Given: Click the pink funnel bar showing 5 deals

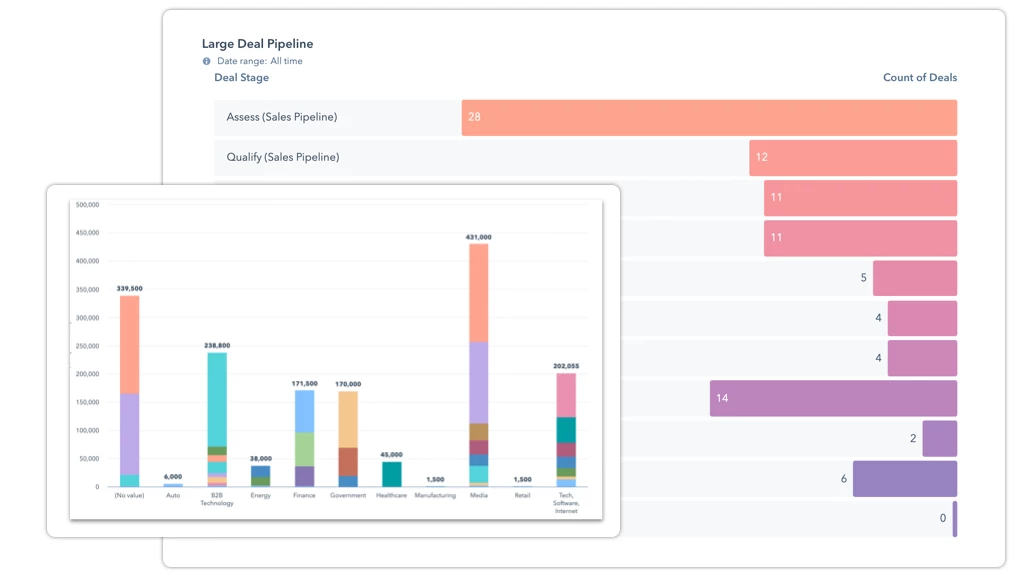Looking at the screenshot, I should click(915, 278).
